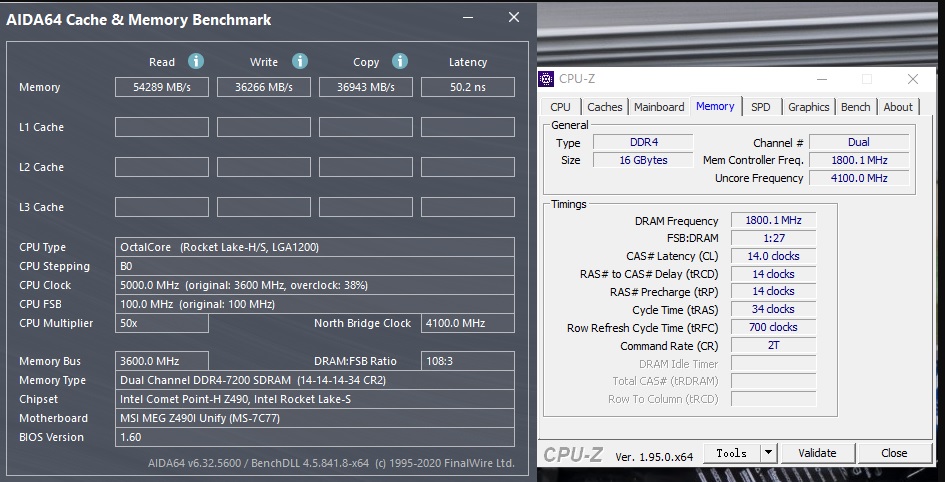Click the Memory Type Dual Channel DDR4-7200 value

[315, 380]
